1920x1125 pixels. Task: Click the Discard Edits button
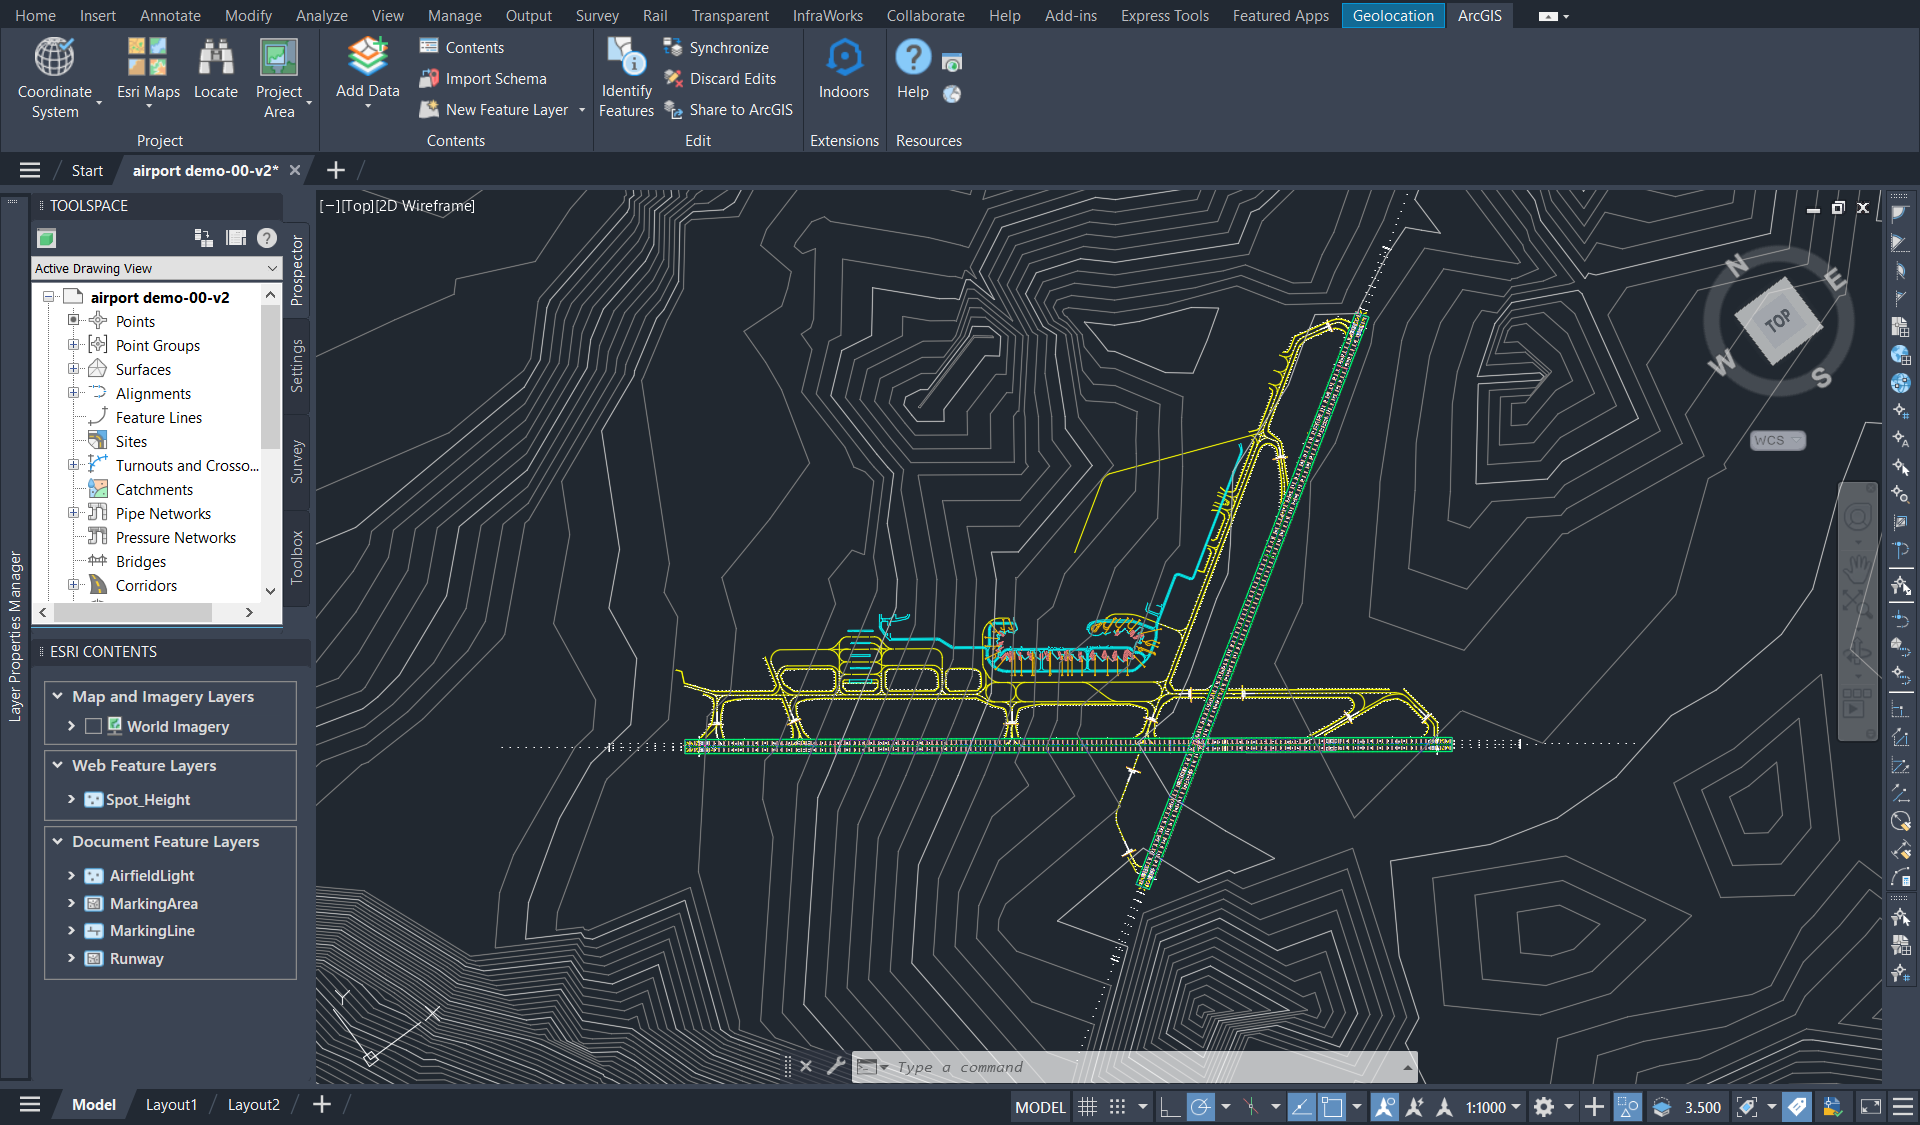[732, 79]
